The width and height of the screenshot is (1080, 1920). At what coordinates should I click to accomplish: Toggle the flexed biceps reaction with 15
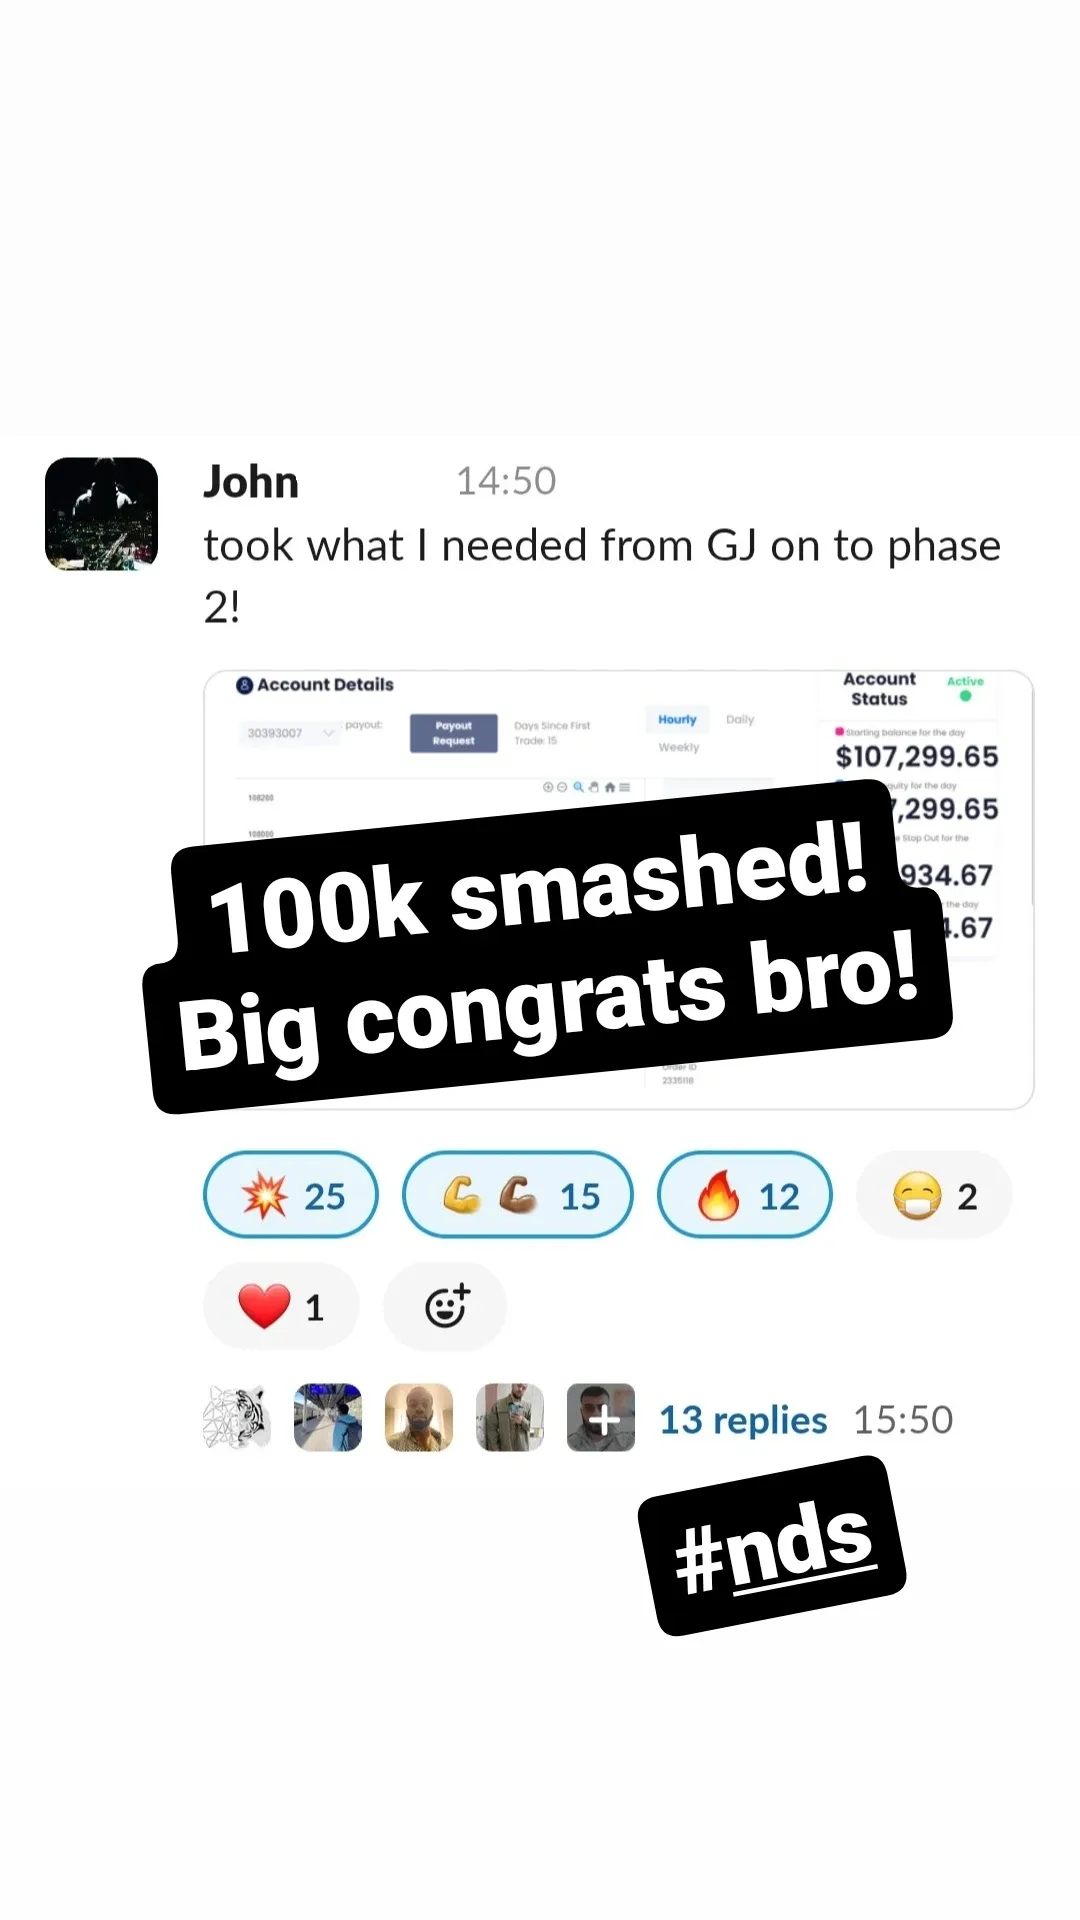click(x=518, y=1195)
